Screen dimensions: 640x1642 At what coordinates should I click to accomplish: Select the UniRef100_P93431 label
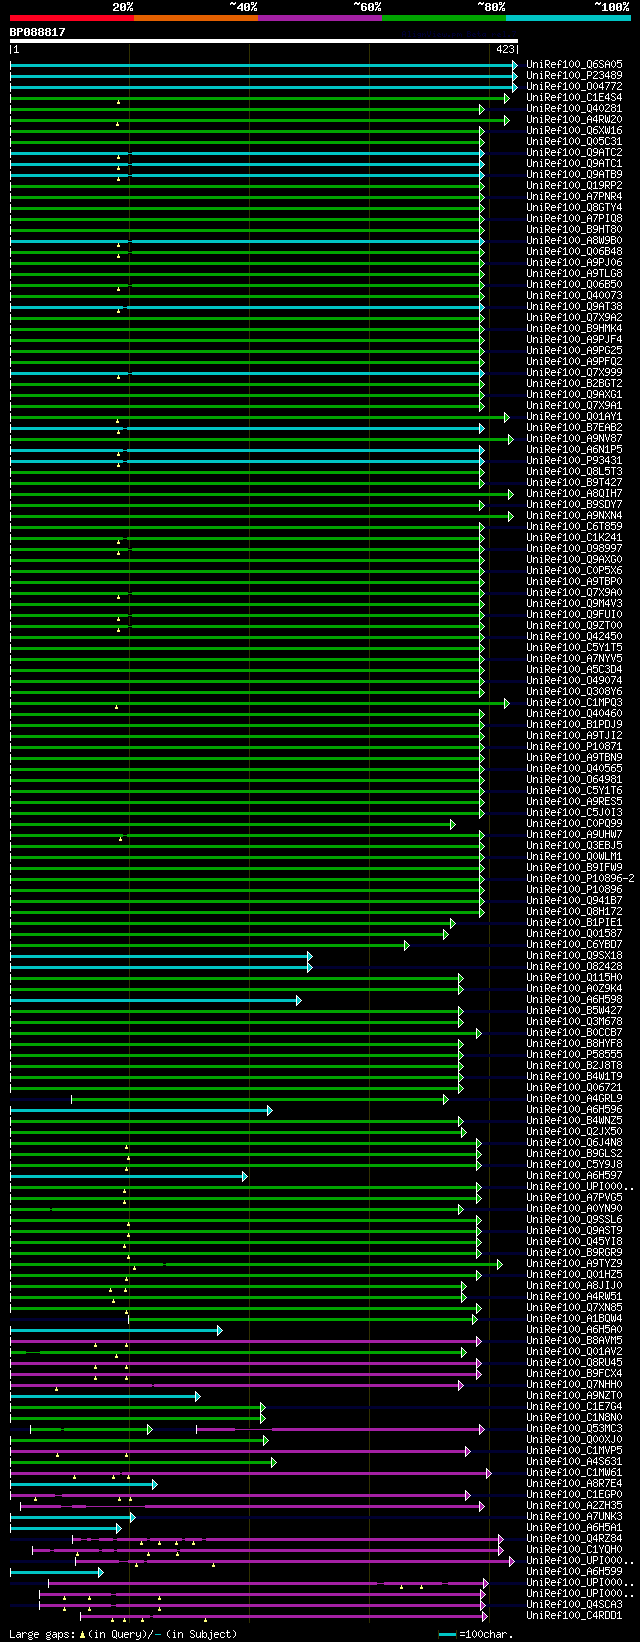point(574,461)
